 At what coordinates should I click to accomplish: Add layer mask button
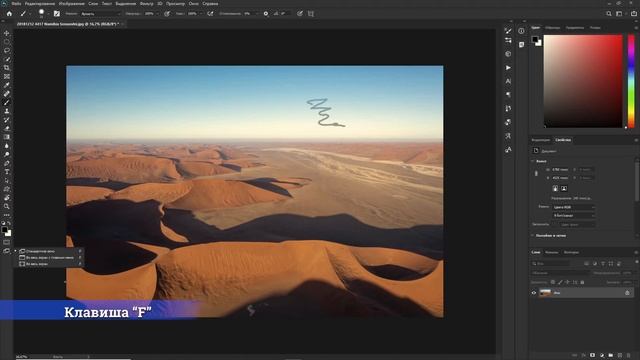[x=593, y=355]
